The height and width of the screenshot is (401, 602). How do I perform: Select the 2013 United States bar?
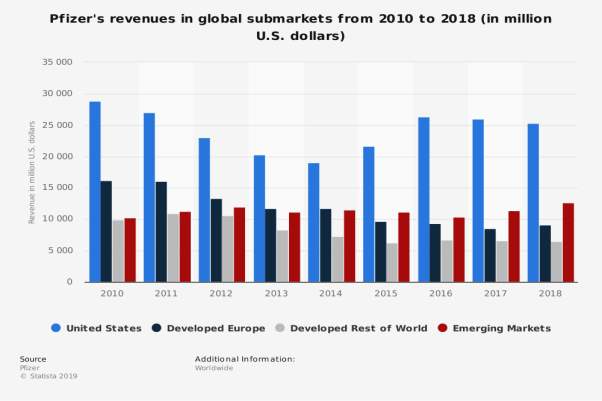[260, 219]
